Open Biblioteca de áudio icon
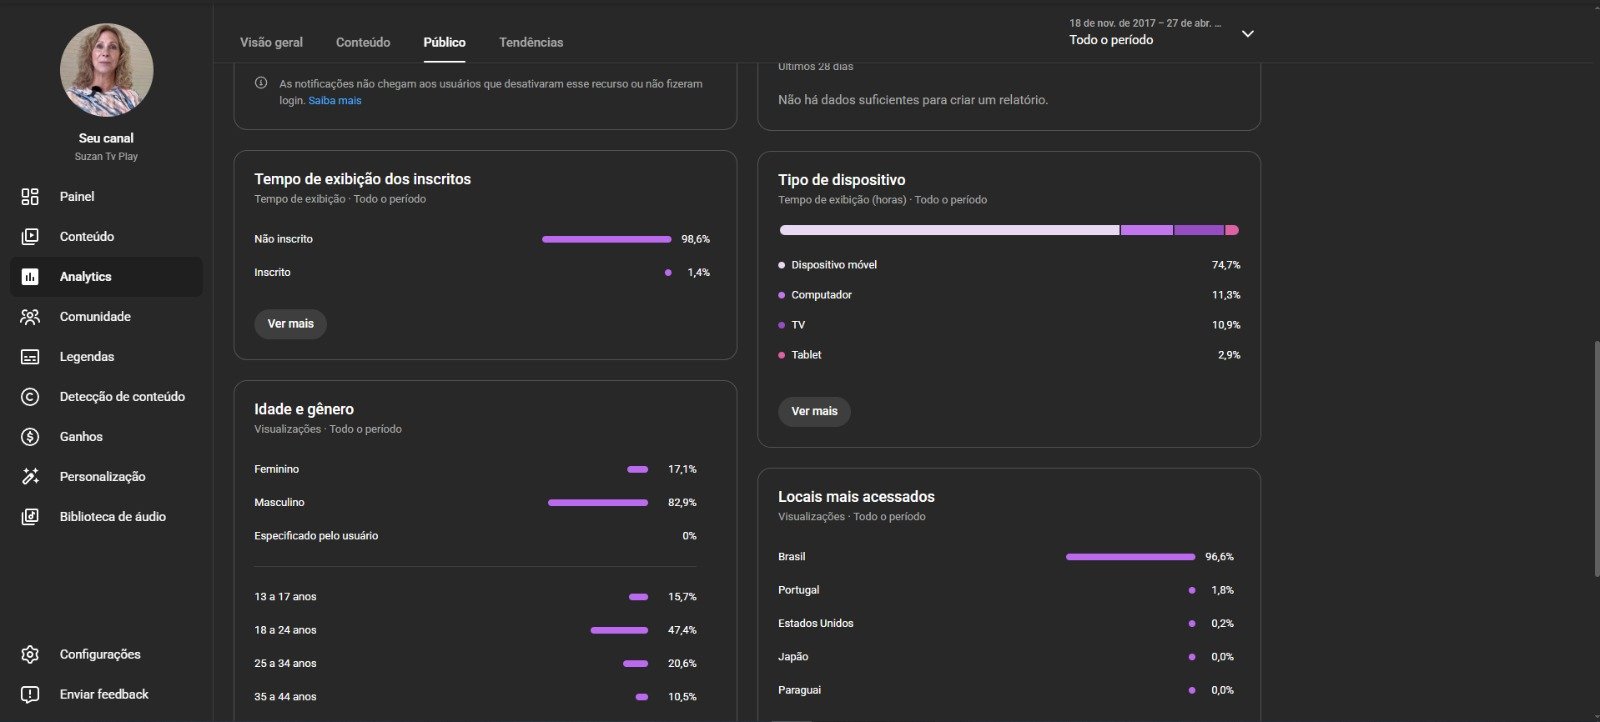Image resolution: width=1600 pixels, height=722 pixels. tap(30, 517)
